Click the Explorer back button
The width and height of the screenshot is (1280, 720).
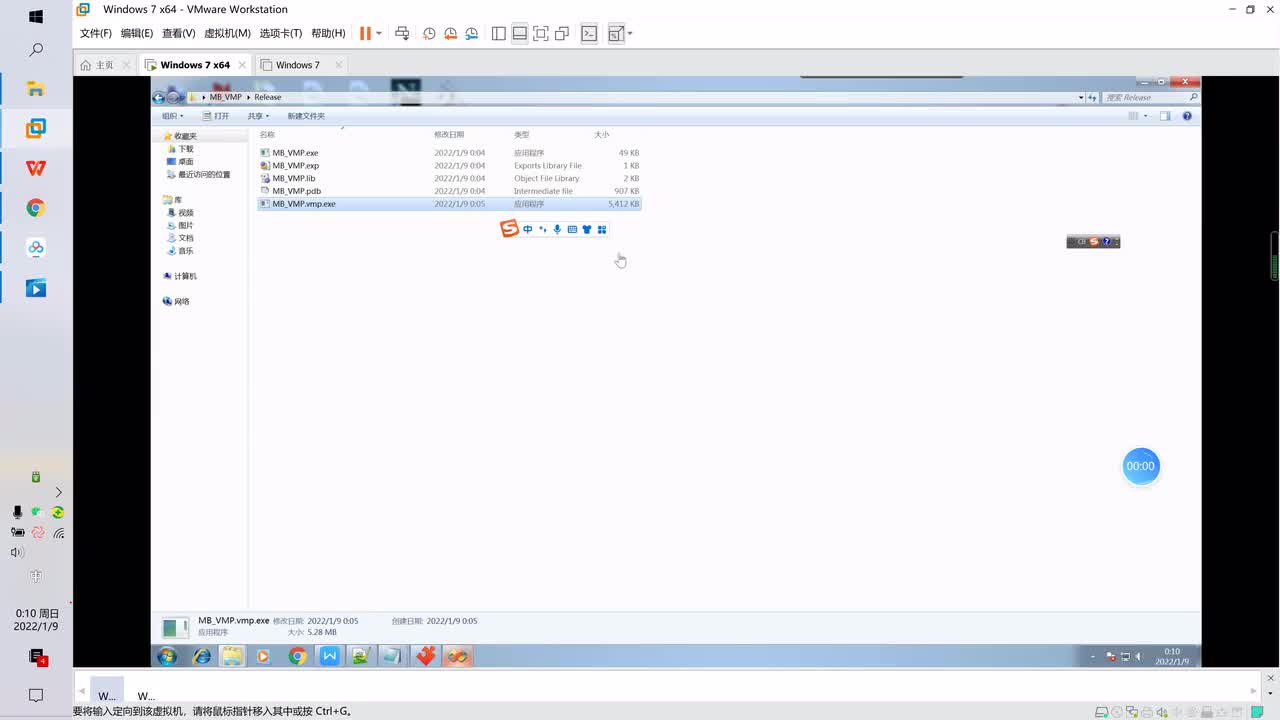click(x=159, y=97)
